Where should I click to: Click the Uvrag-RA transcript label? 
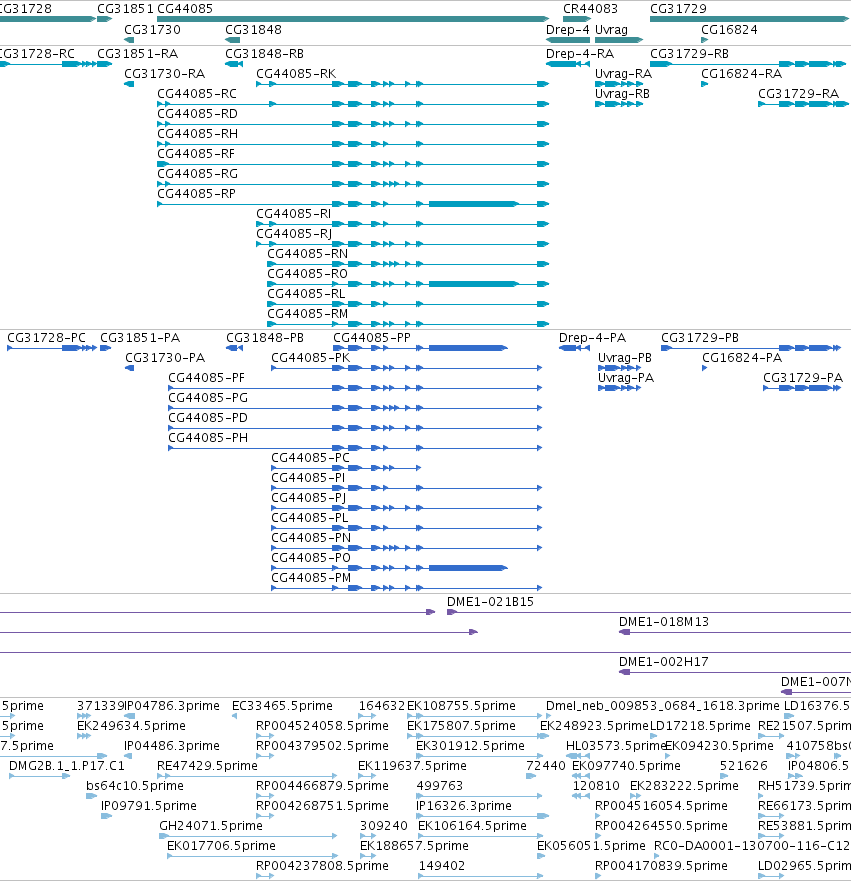click(624, 74)
